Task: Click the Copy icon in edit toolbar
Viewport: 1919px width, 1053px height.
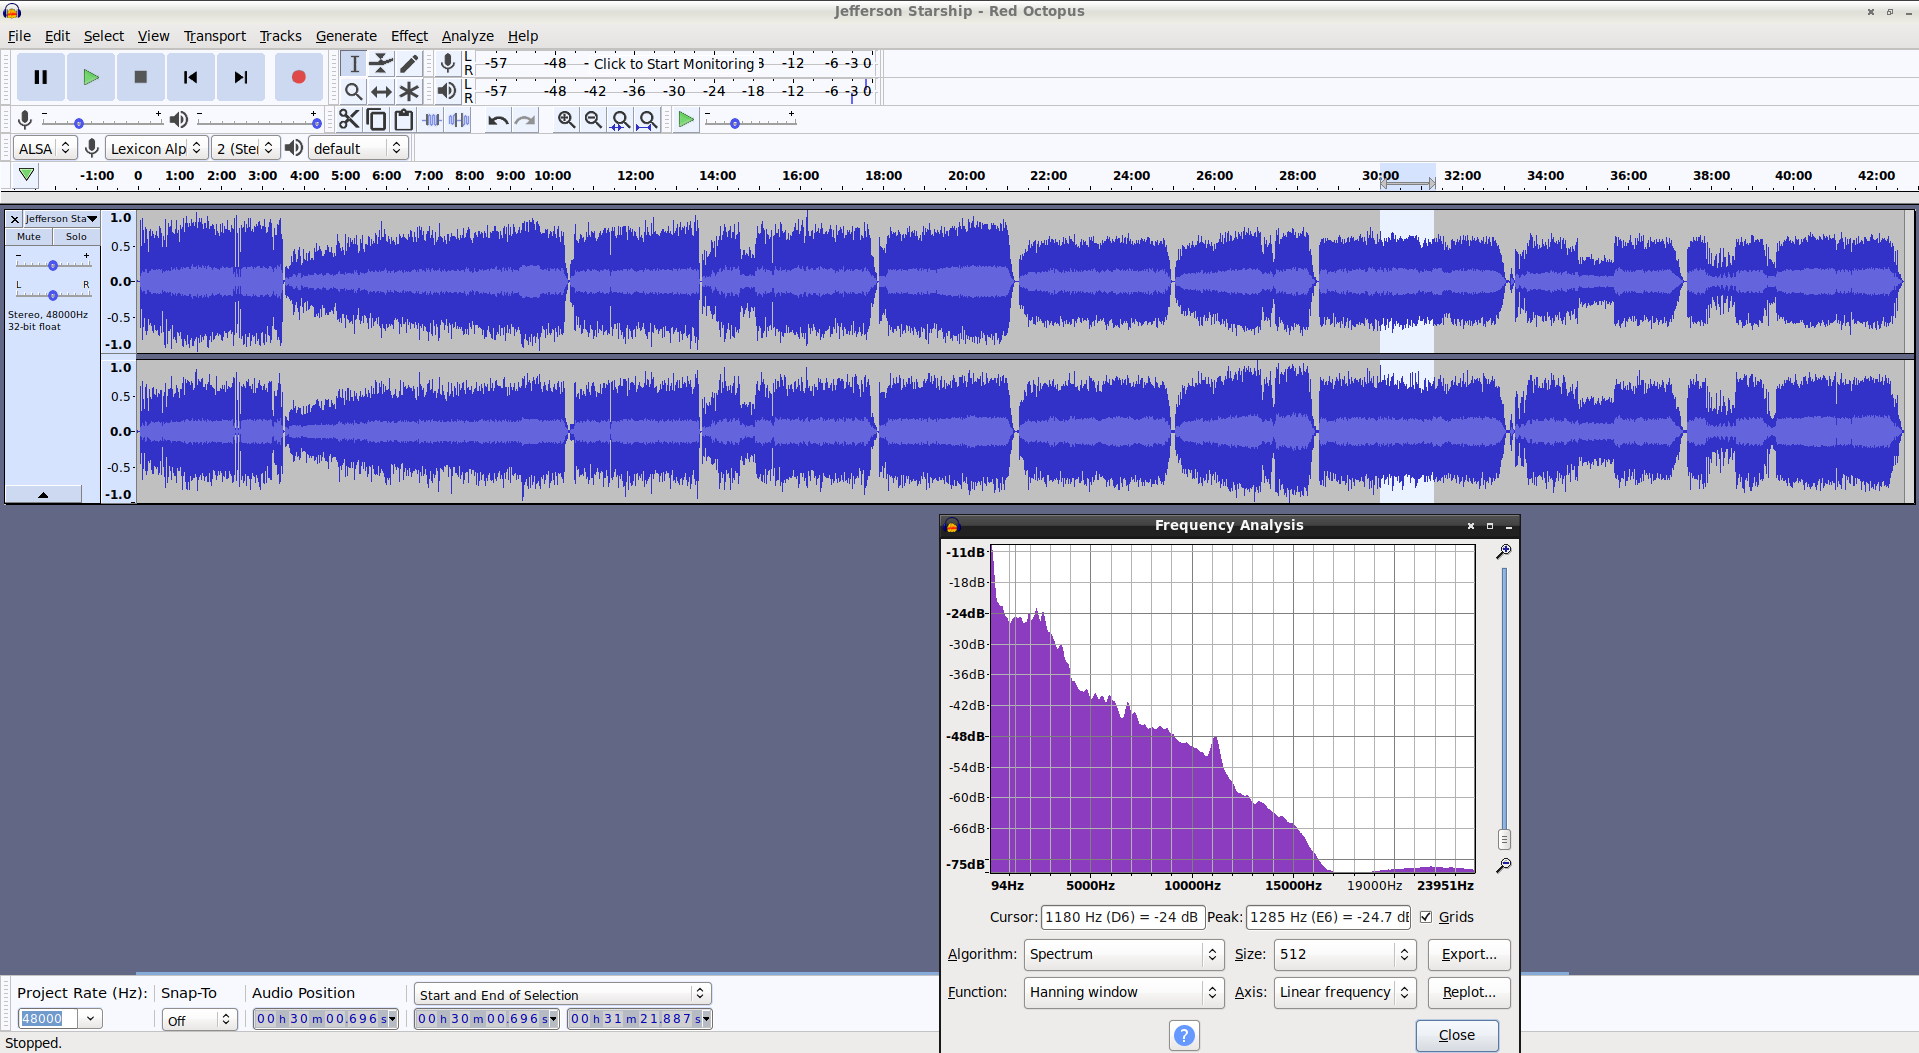Action: click(x=376, y=120)
